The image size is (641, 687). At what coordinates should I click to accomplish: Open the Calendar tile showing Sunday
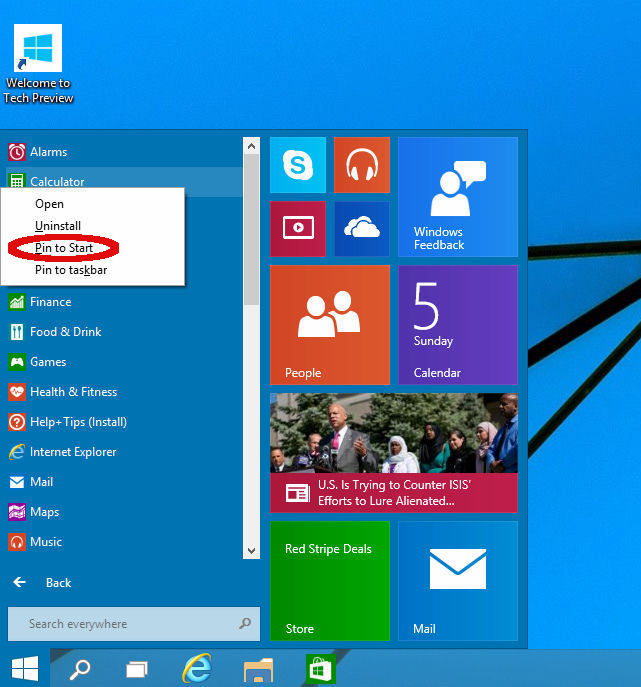pos(457,325)
